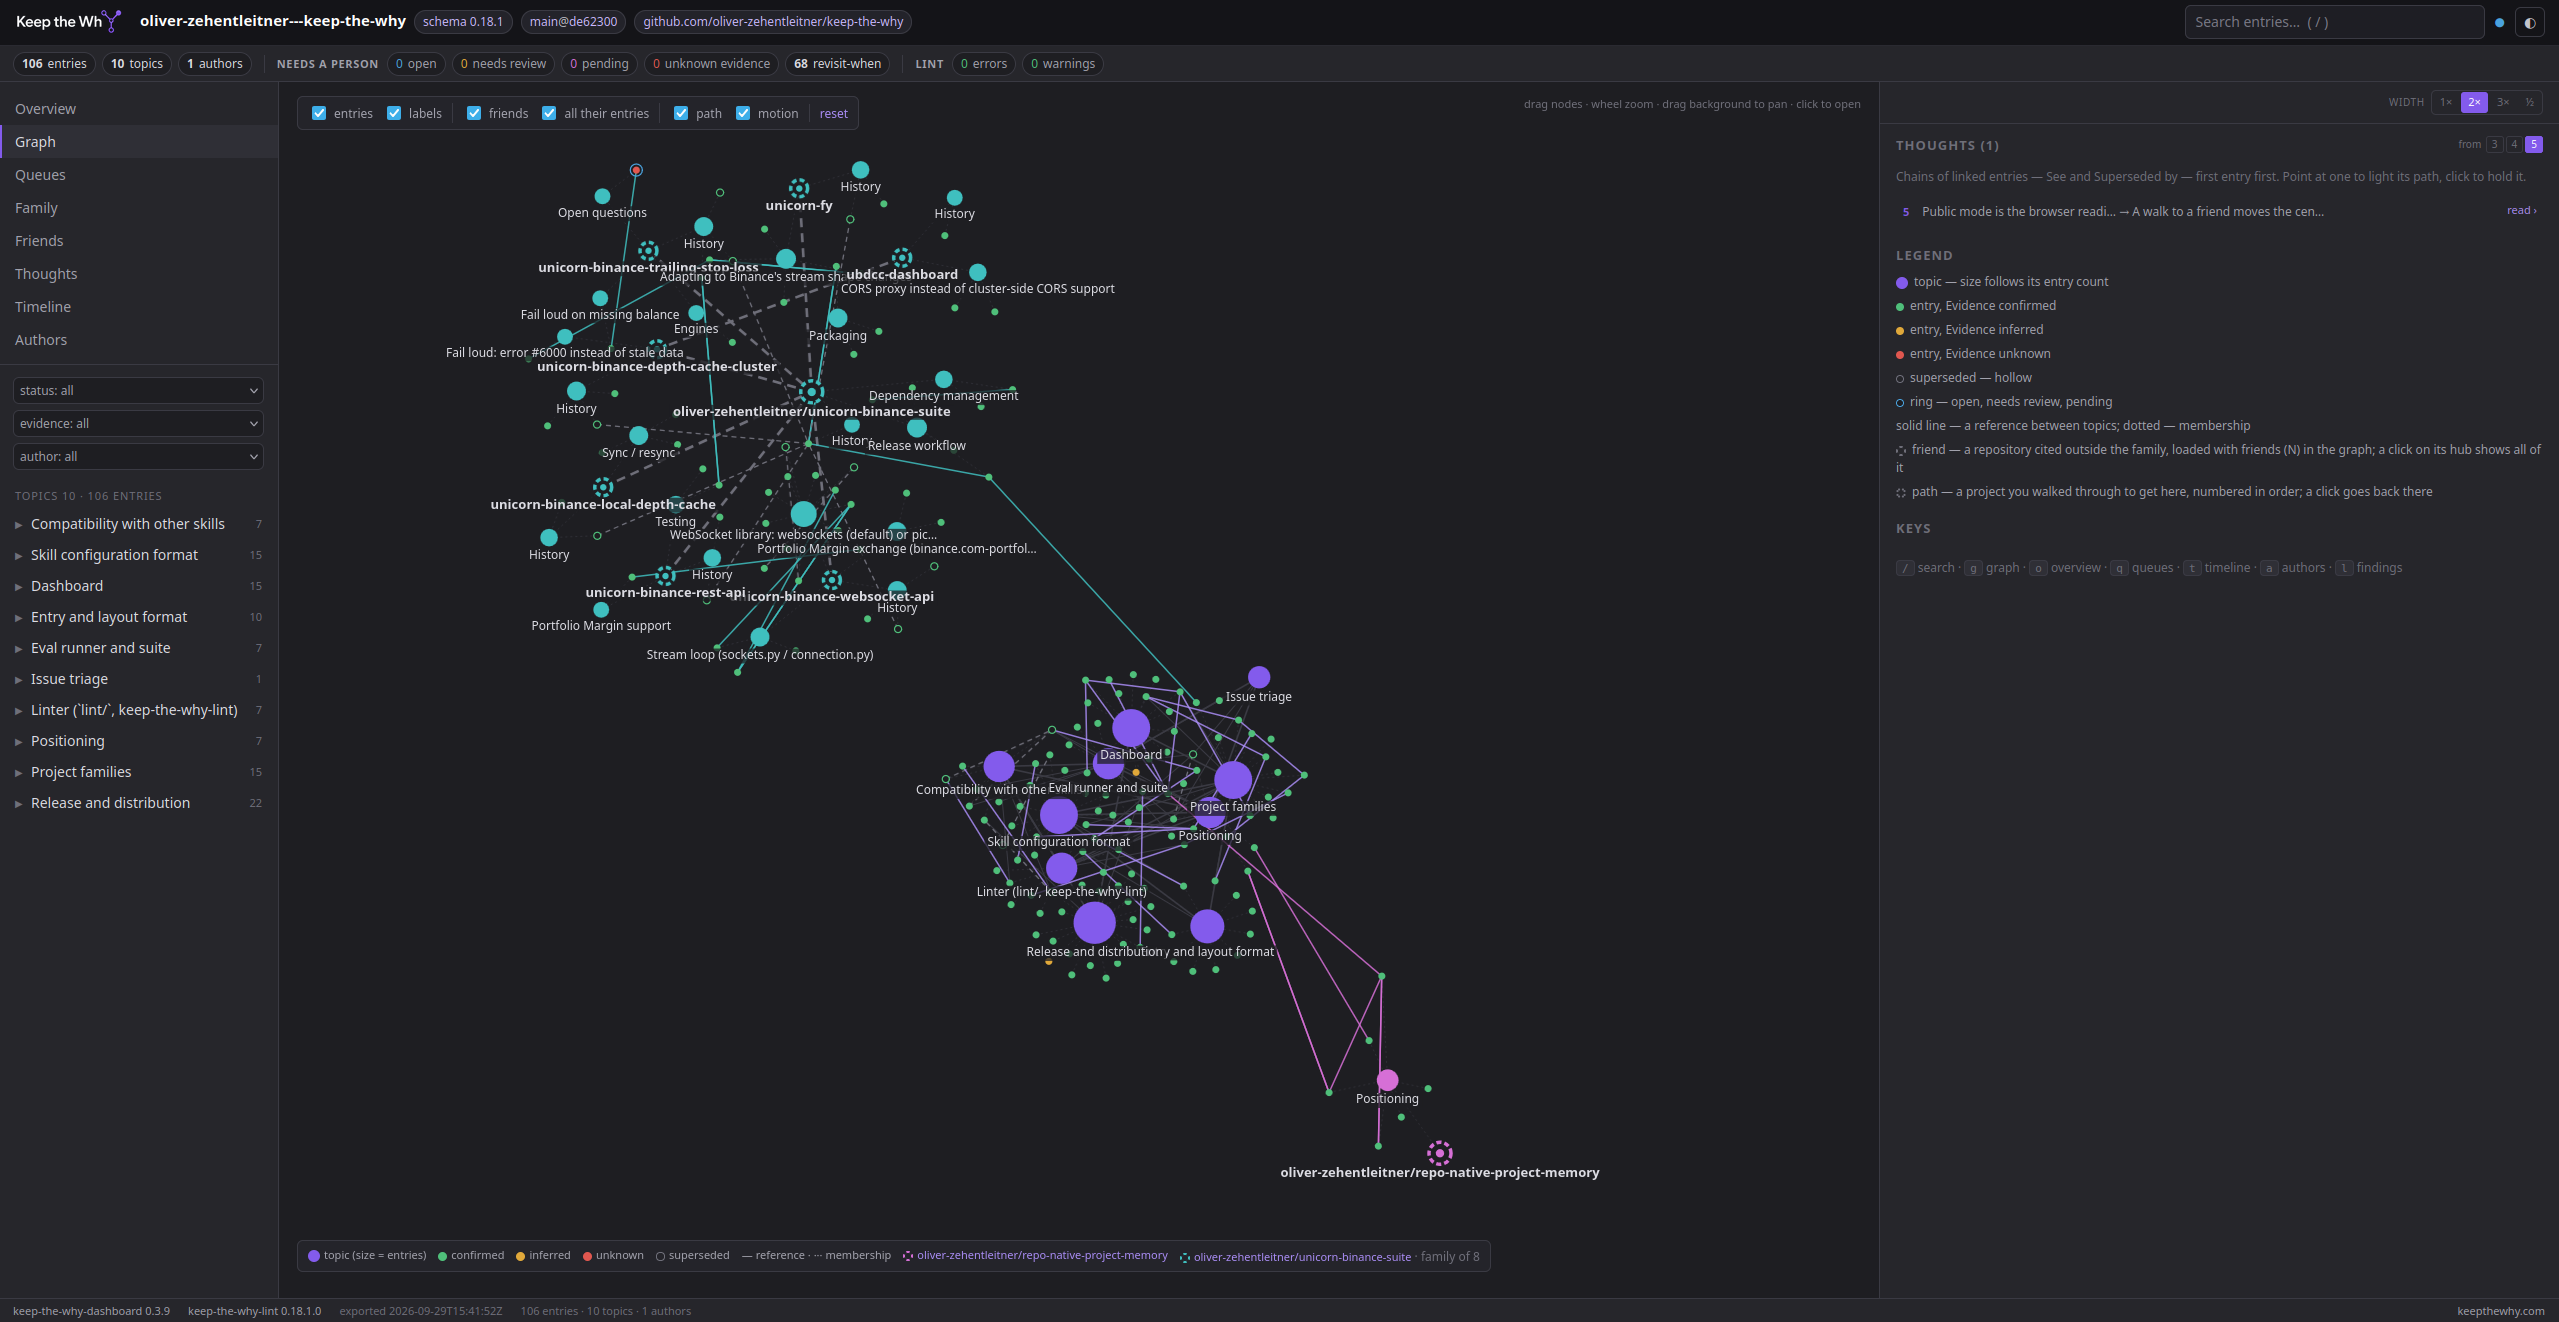Open the 'author: all' dropdown
The width and height of the screenshot is (2559, 1322).
139,456
